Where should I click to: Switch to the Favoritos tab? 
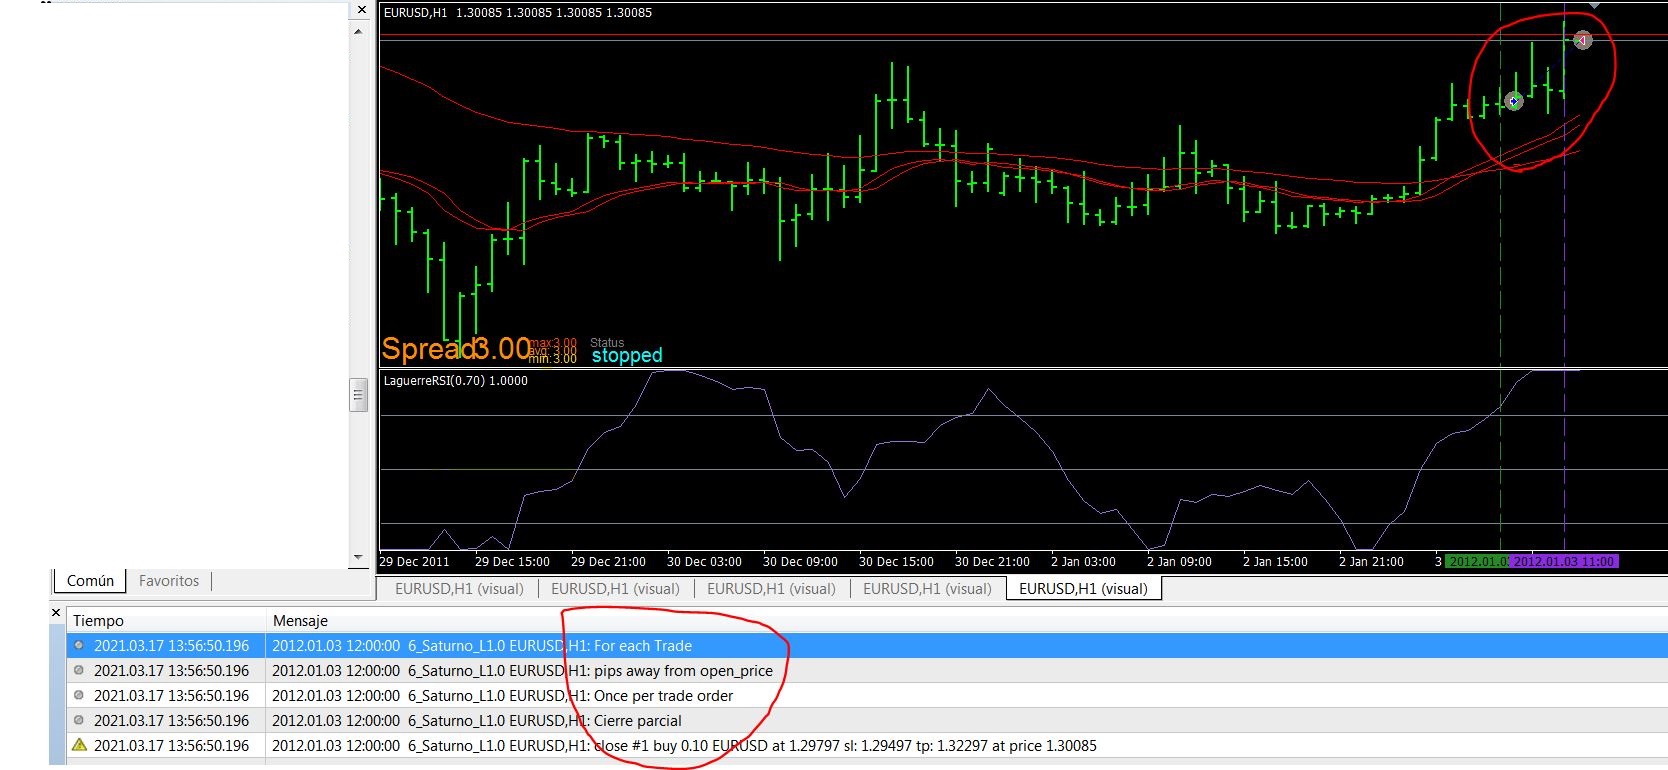(x=169, y=581)
